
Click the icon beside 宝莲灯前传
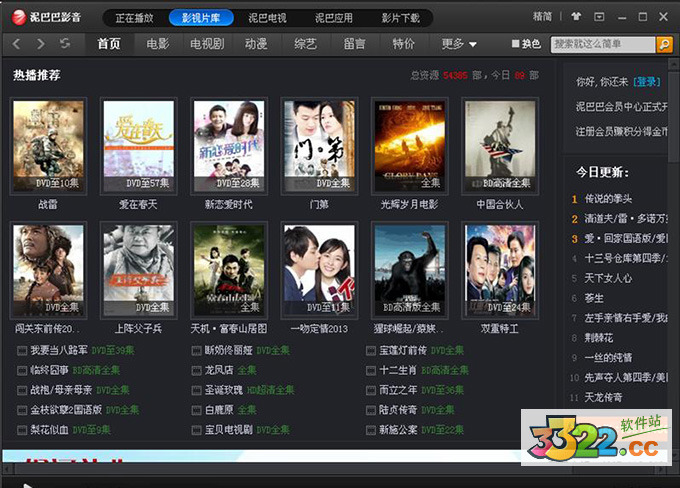[371, 350]
